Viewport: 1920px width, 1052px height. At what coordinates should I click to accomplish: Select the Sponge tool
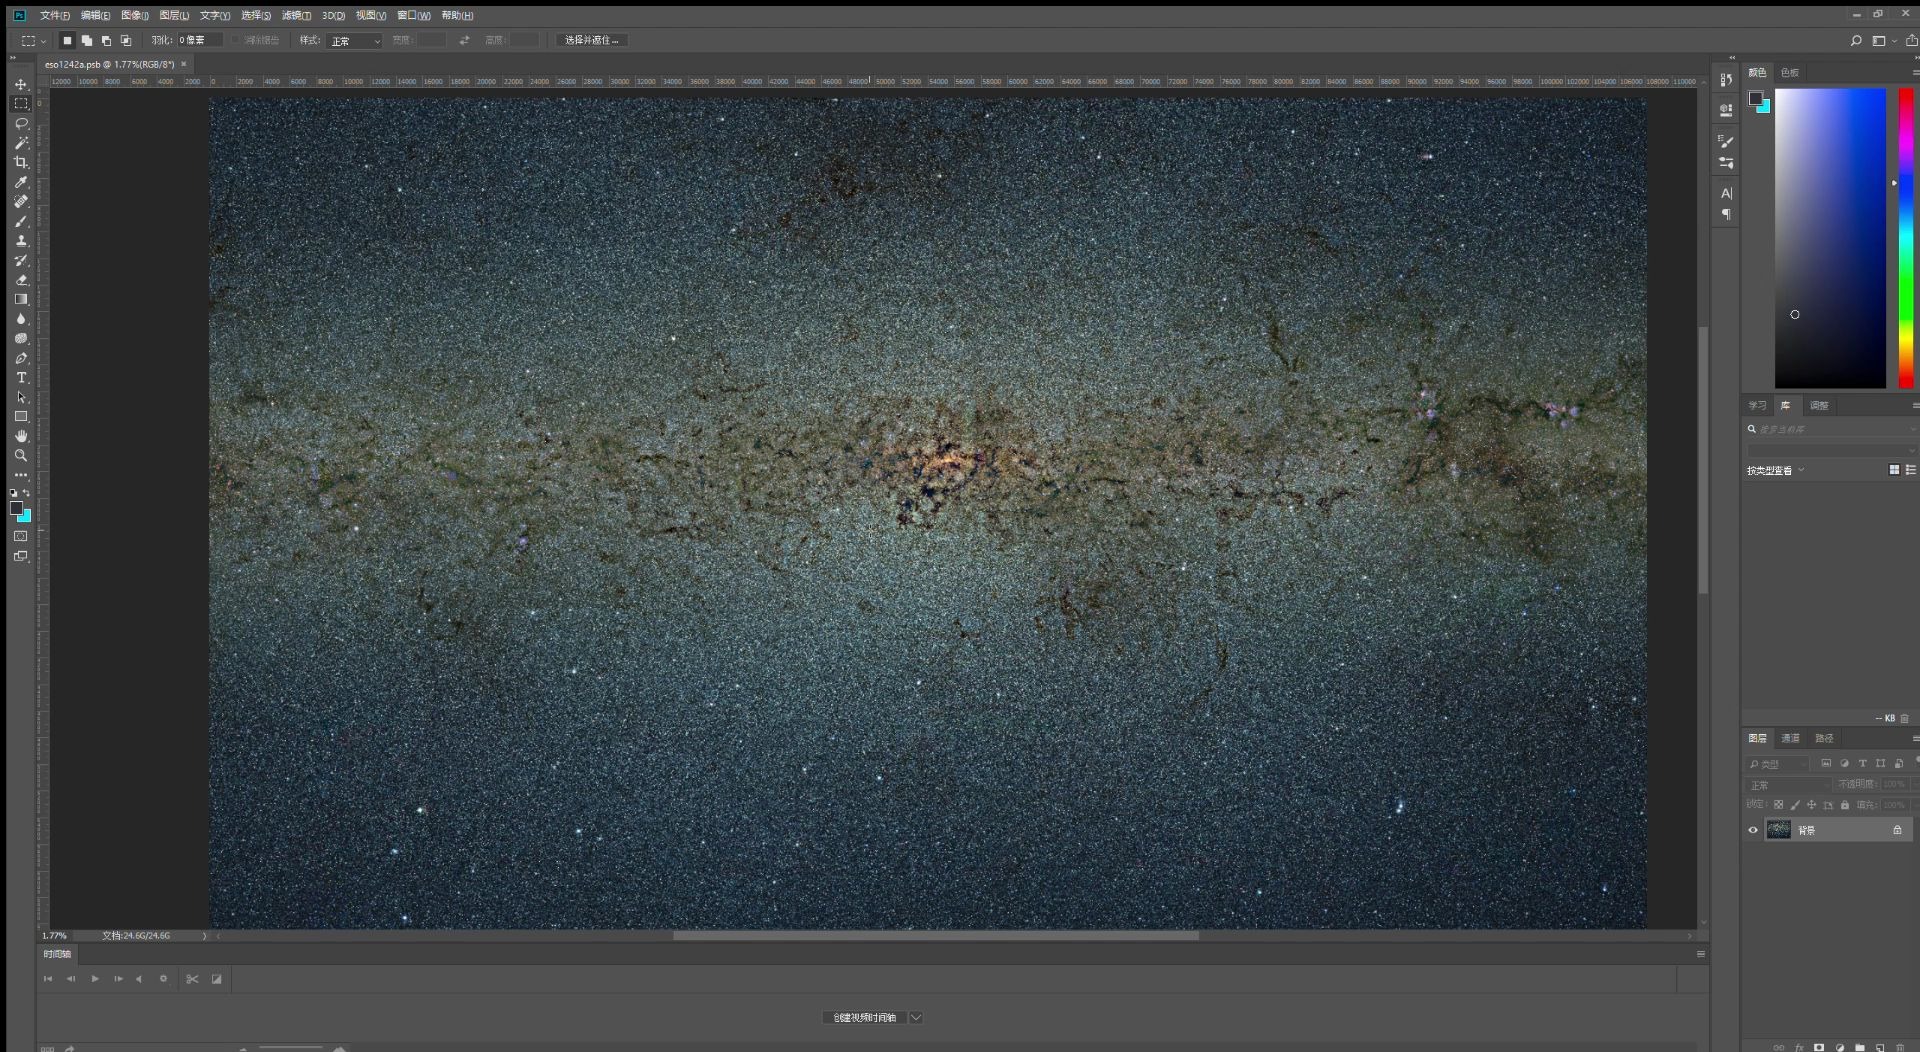[x=21, y=338]
